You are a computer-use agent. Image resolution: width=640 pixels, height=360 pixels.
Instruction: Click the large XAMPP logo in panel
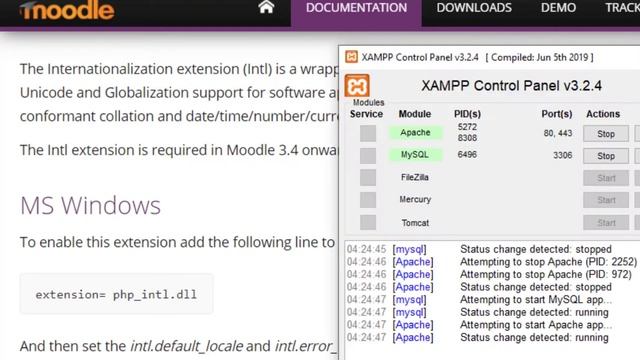(357, 86)
